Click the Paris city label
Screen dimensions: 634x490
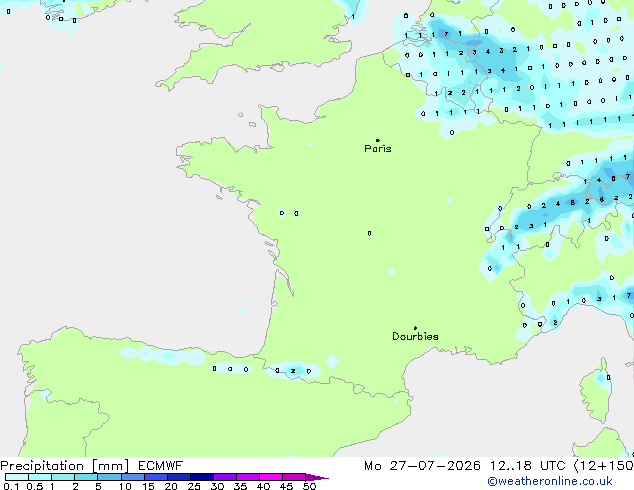click(378, 149)
